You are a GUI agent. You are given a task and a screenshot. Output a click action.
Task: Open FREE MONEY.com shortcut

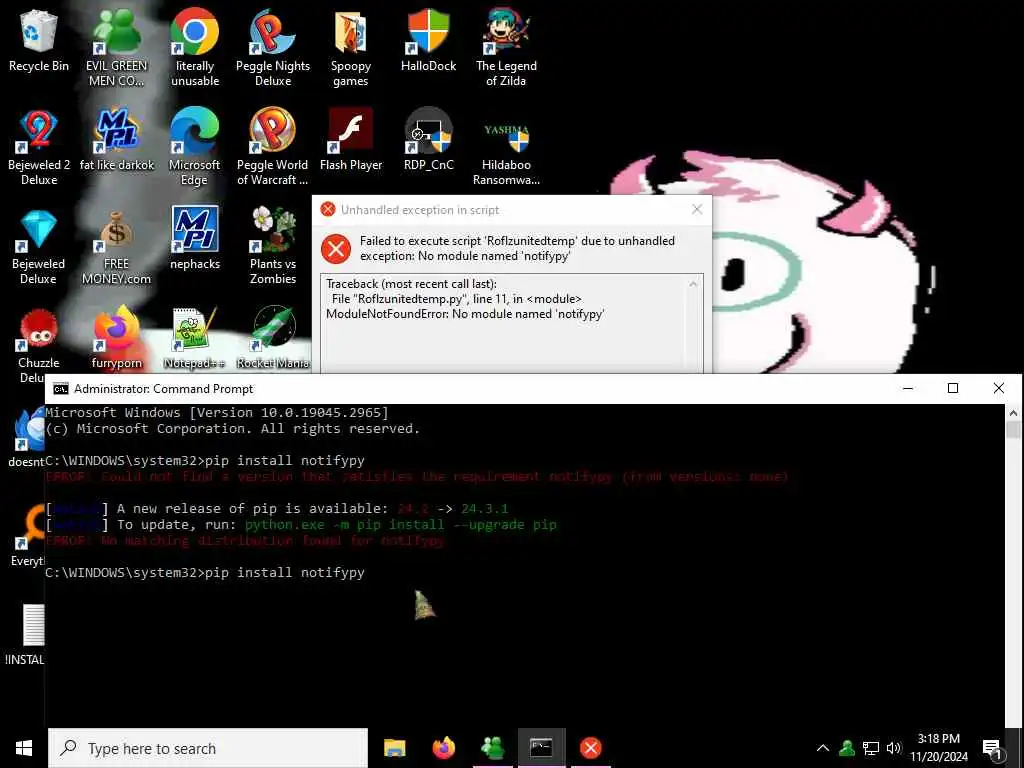(117, 246)
